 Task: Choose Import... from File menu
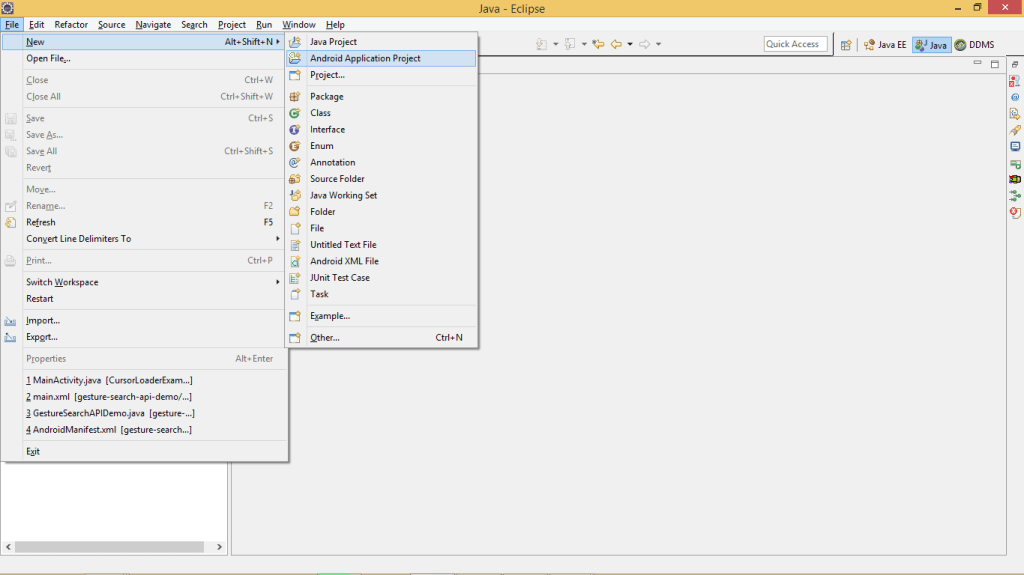[144, 320]
